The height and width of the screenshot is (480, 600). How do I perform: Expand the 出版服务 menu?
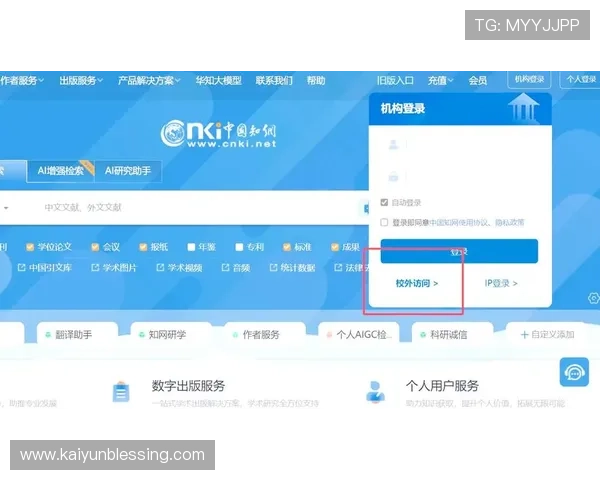[81, 80]
